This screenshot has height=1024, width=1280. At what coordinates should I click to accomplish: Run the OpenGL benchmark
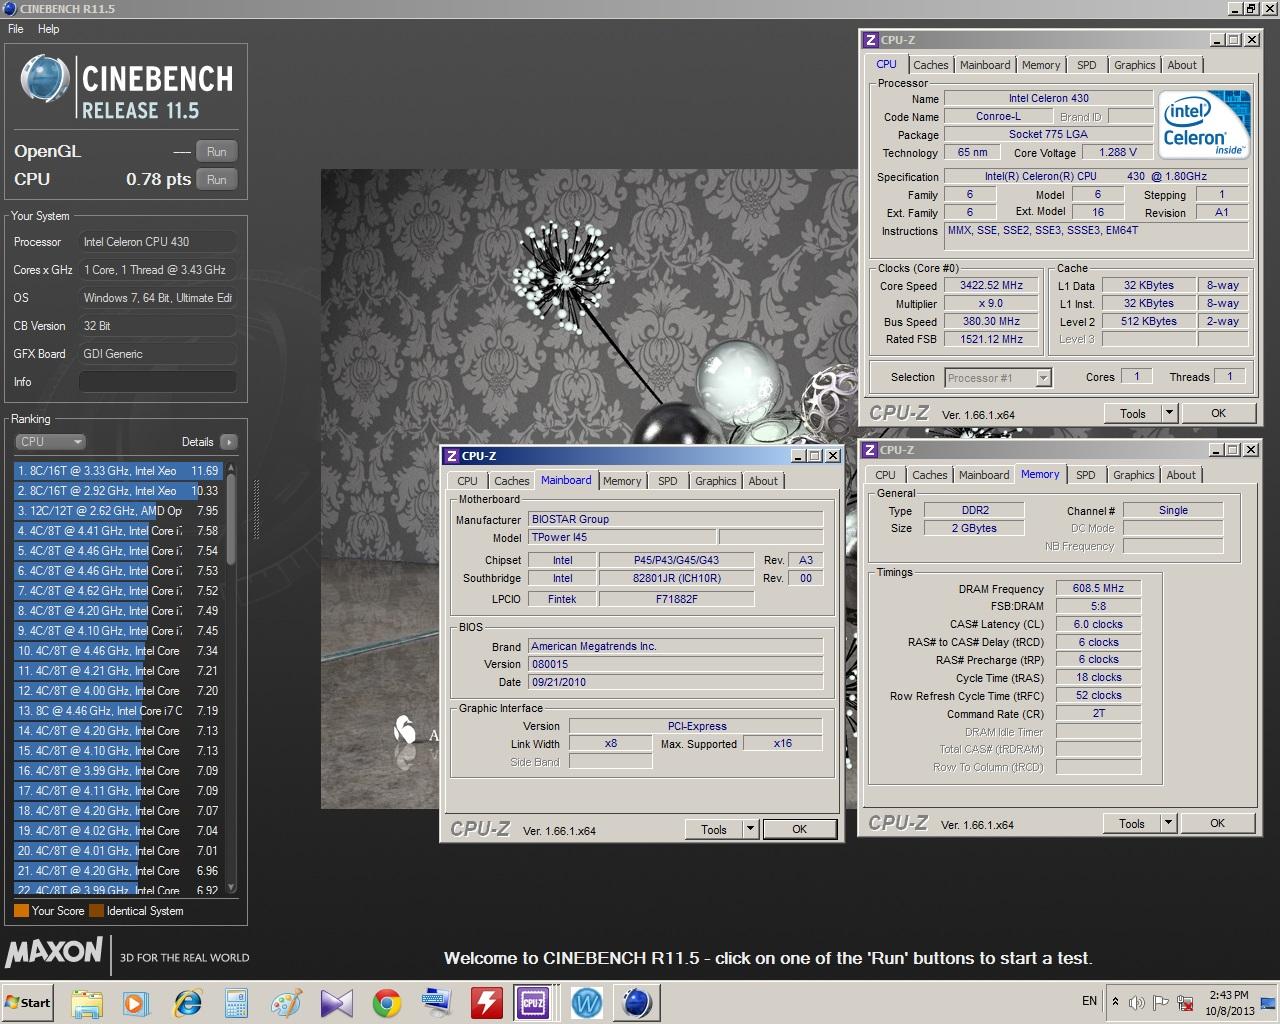217,152
